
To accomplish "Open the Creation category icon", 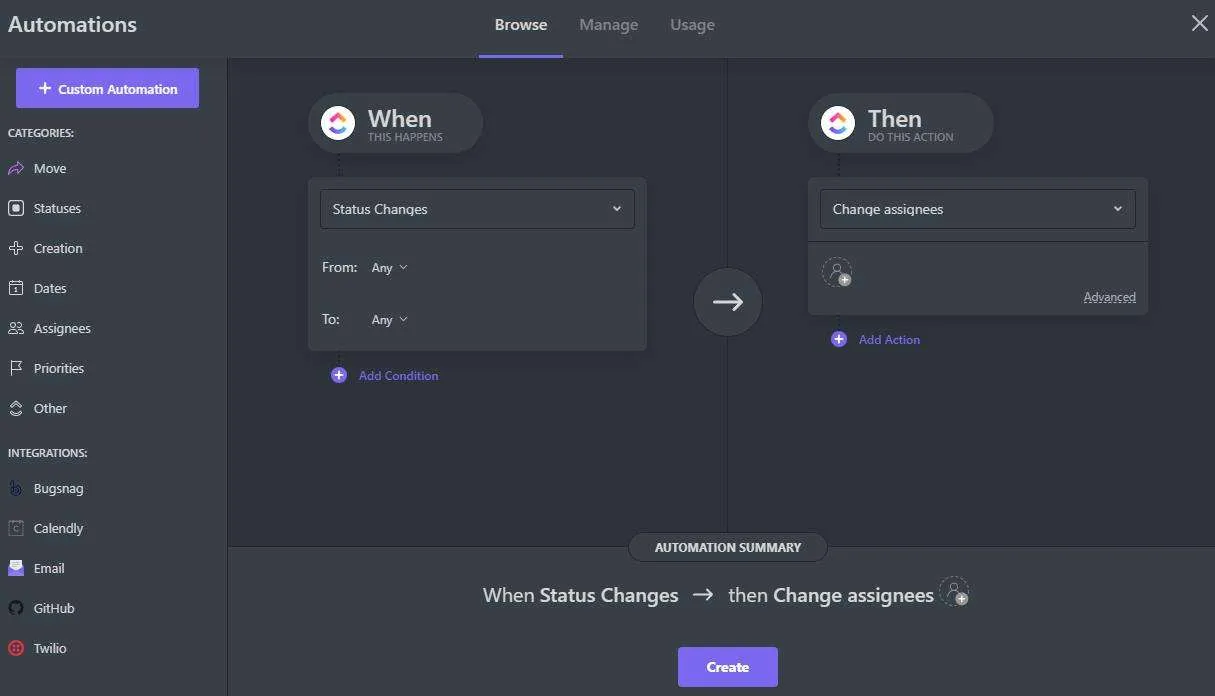I will 16,248.
